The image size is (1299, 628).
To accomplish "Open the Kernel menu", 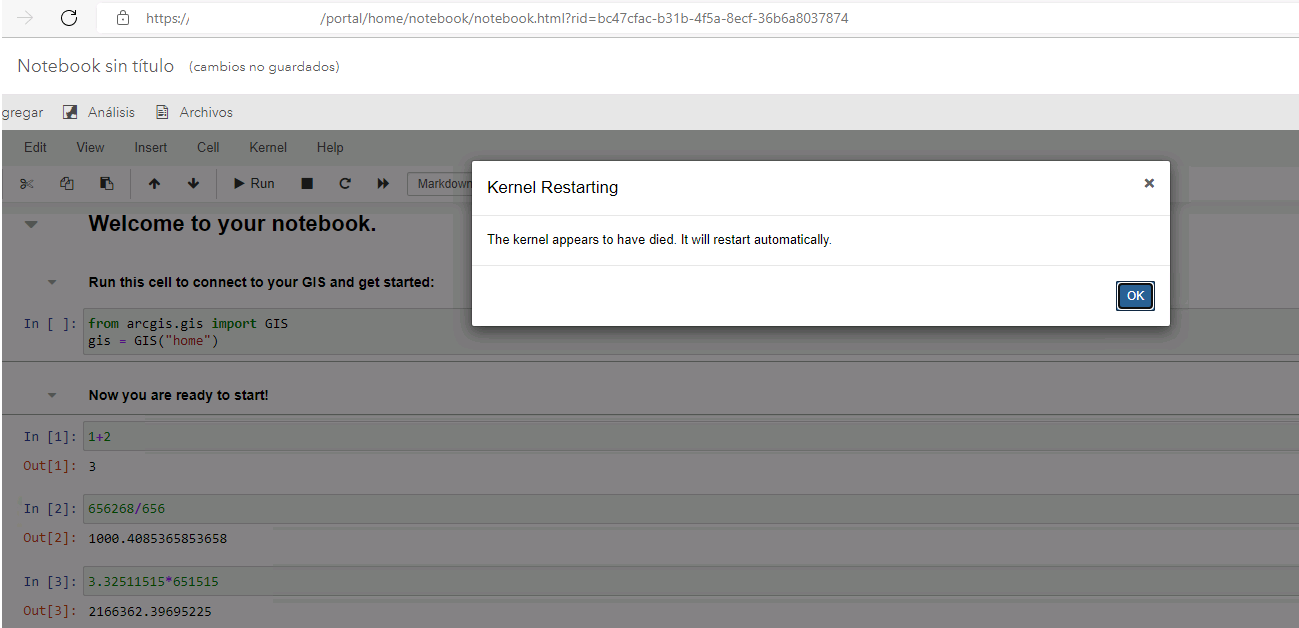I will pyautogui.click(x=267, y=147).
